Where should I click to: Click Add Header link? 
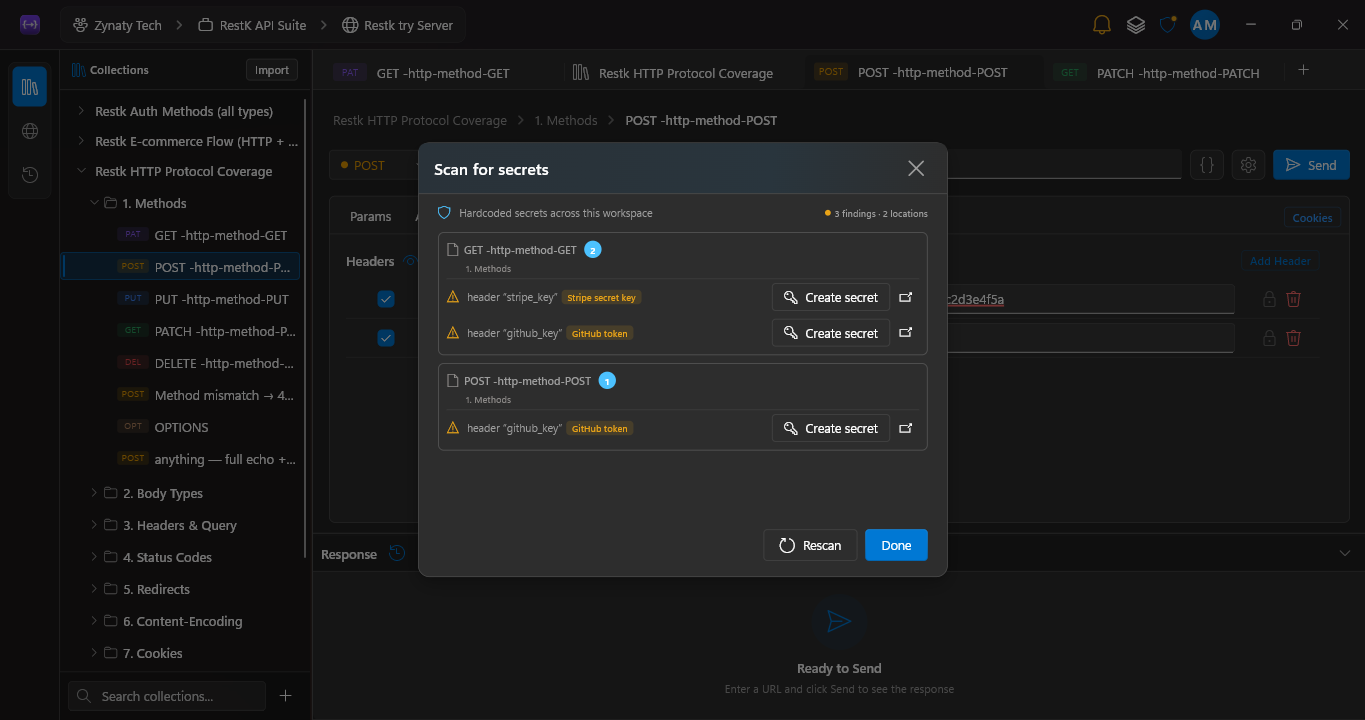1280,261
